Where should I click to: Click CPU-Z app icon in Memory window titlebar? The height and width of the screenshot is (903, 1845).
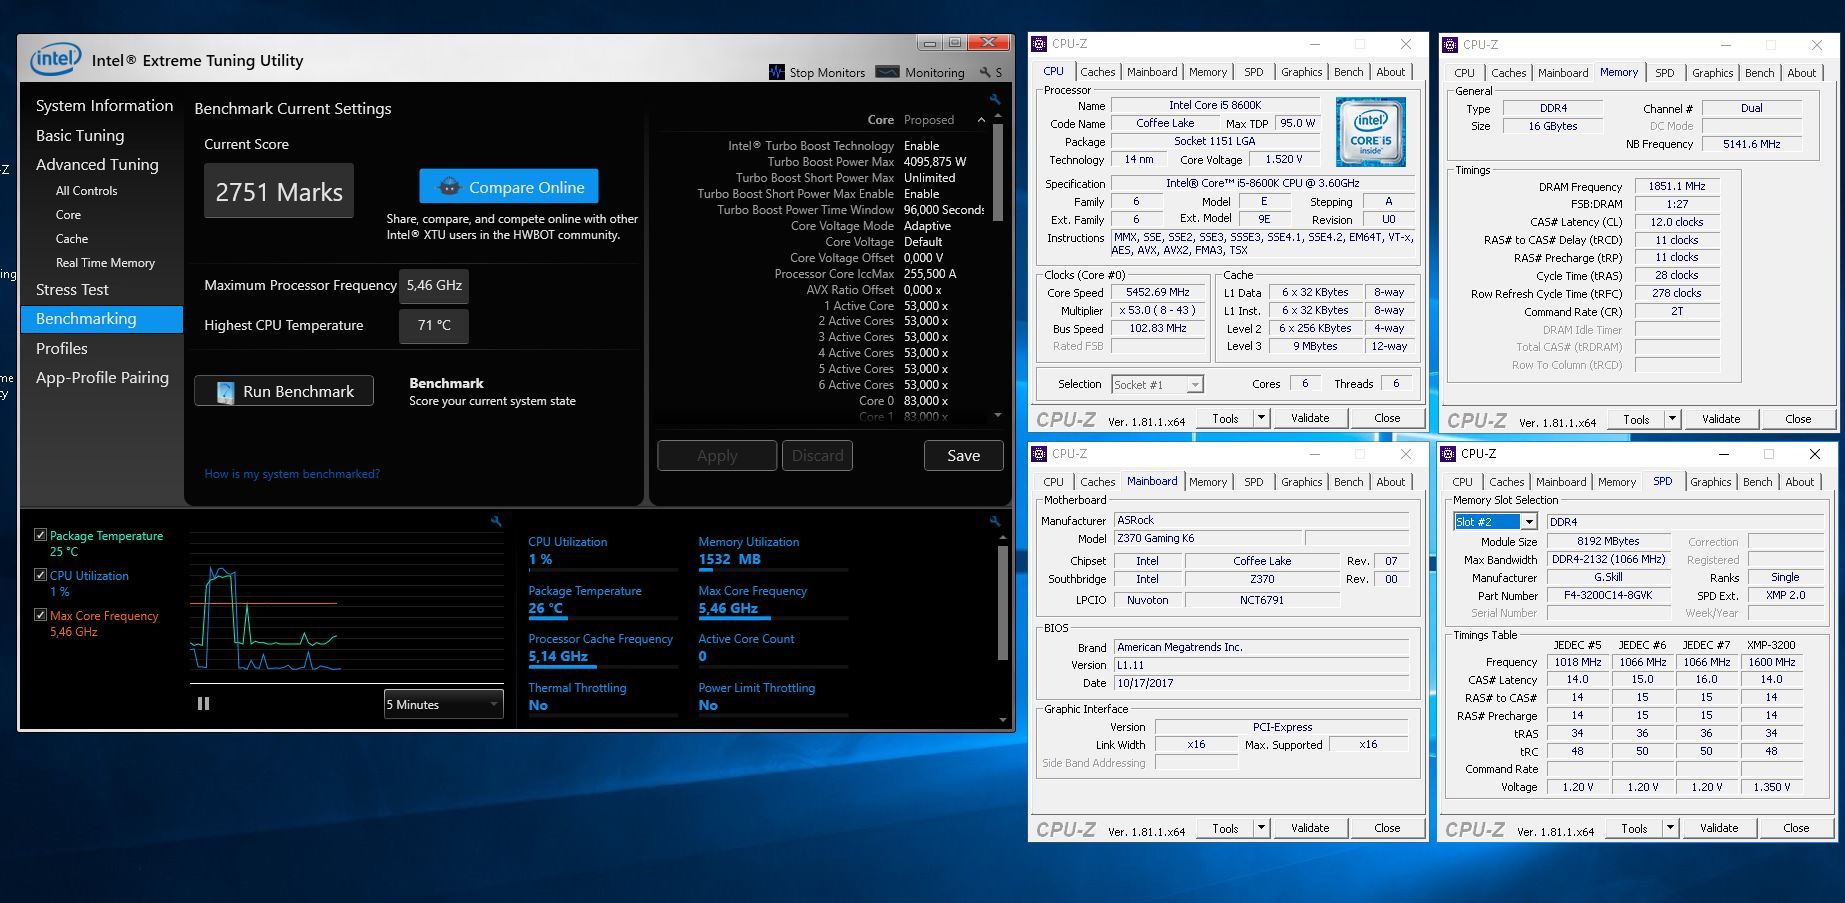click(x=1450, y=45)
